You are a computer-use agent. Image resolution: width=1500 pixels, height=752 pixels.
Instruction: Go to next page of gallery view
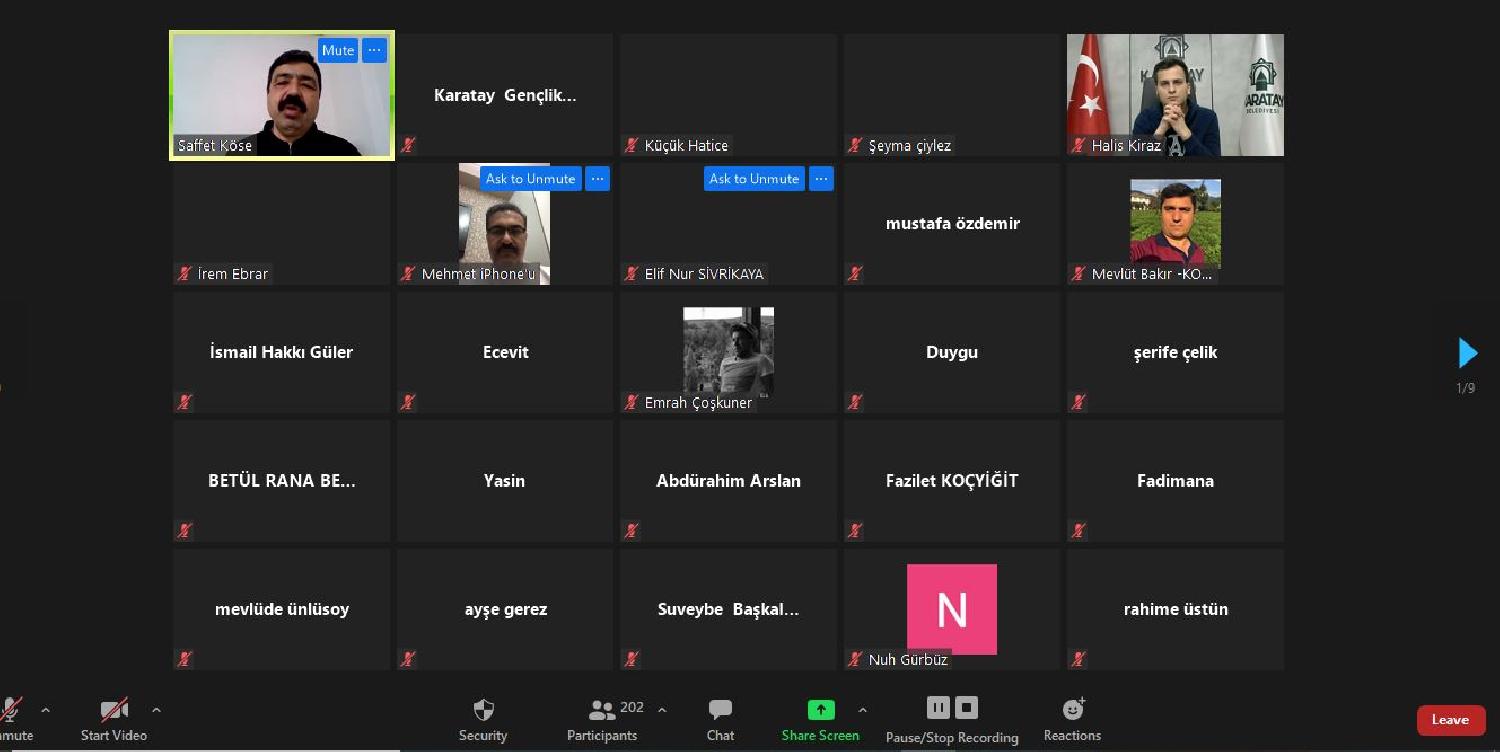click(x=1467, y=353)
